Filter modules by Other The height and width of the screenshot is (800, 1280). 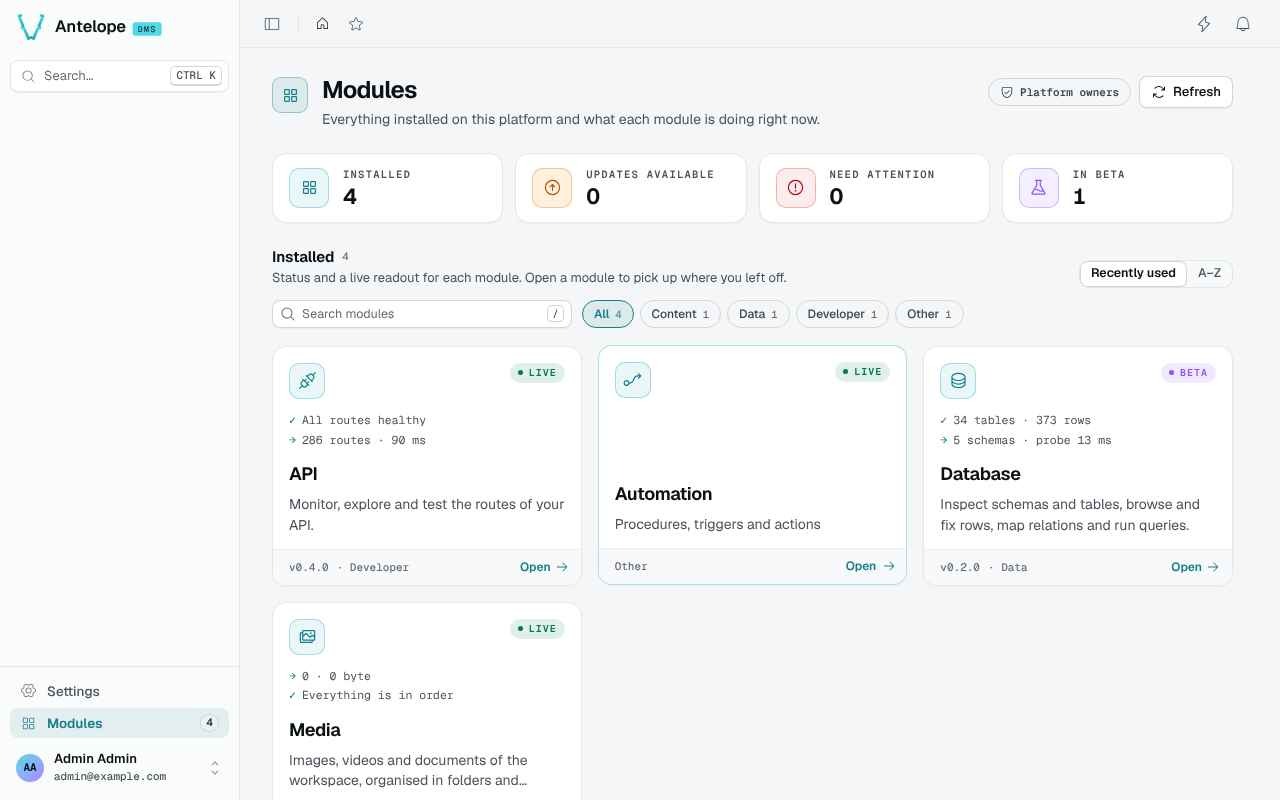click(929, 314)
